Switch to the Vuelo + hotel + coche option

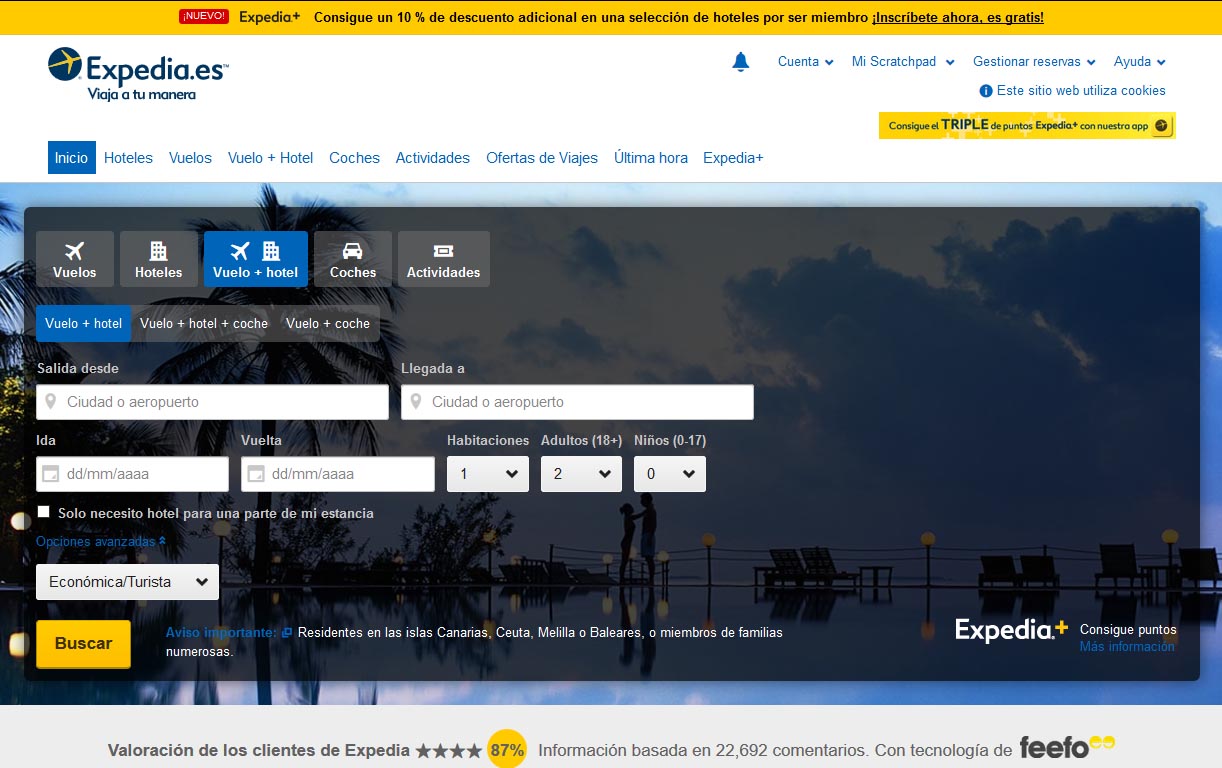coord(203,323)
